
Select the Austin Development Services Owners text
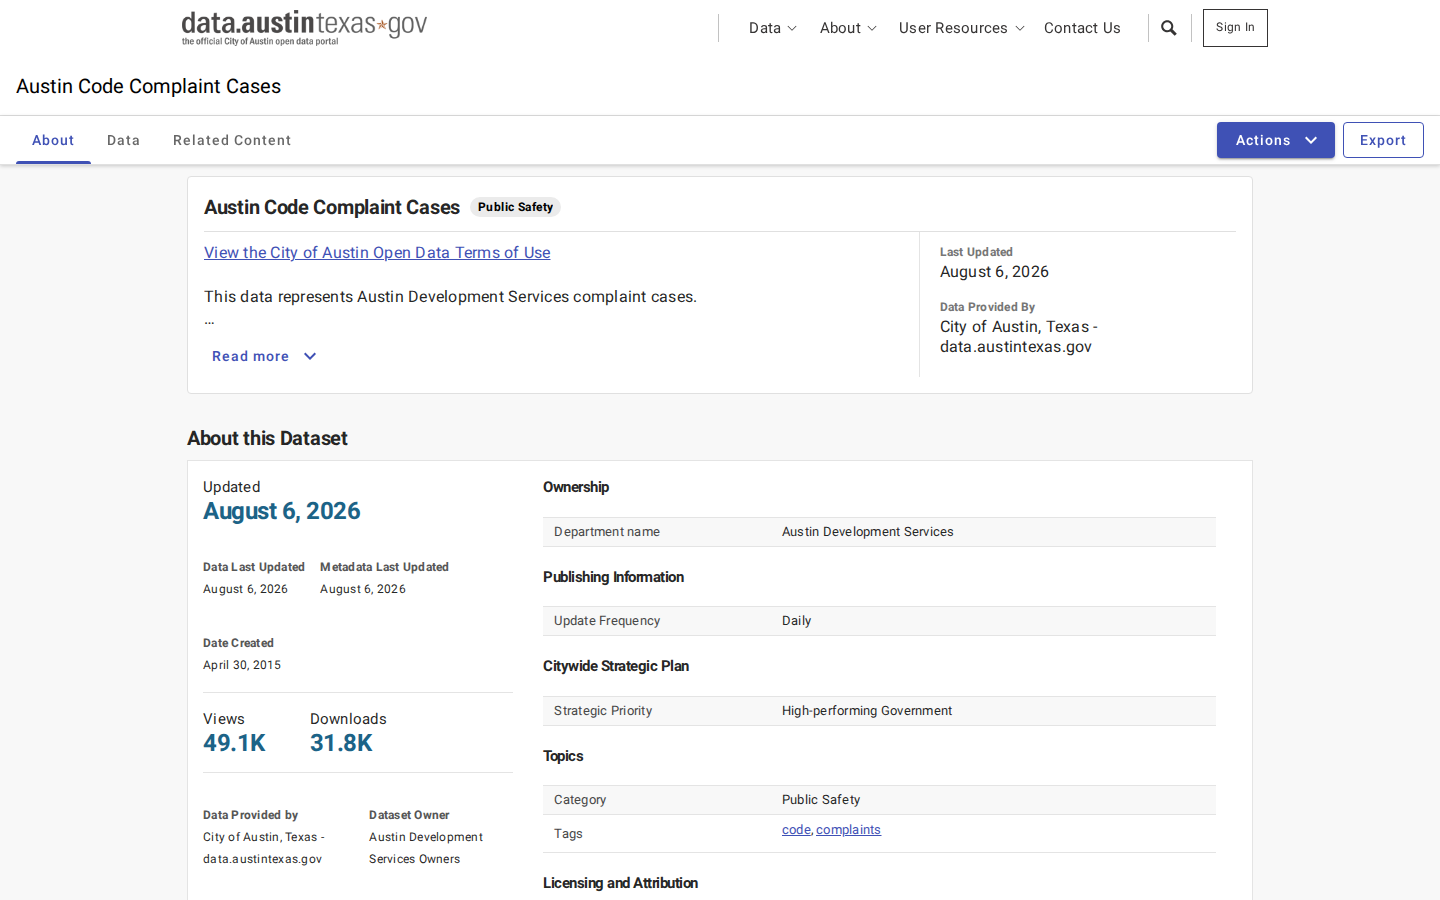tap(426, 848)
